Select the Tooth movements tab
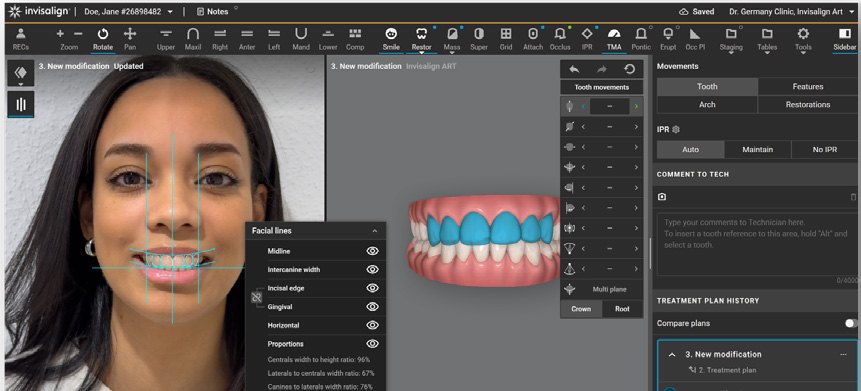Screen dimensions: 861x391 pyautogui.click(x=707, y=86)
